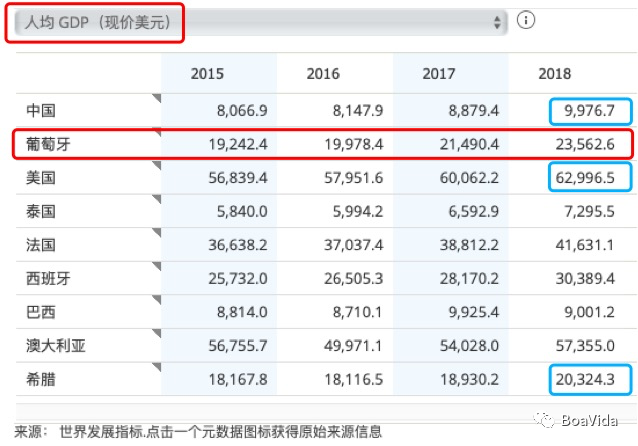Click the value 19,242.4 in the table
This screenshot has height=446, width=638.
pos(238,144)
